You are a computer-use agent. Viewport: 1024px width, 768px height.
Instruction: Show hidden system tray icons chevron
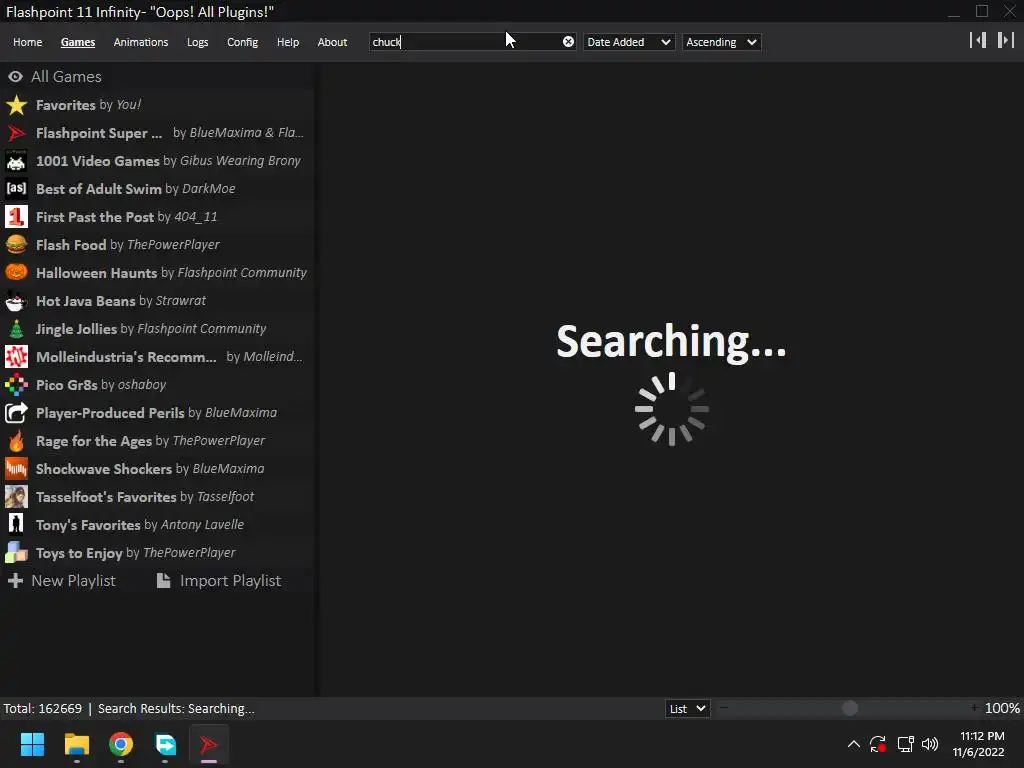click(854, 744)
